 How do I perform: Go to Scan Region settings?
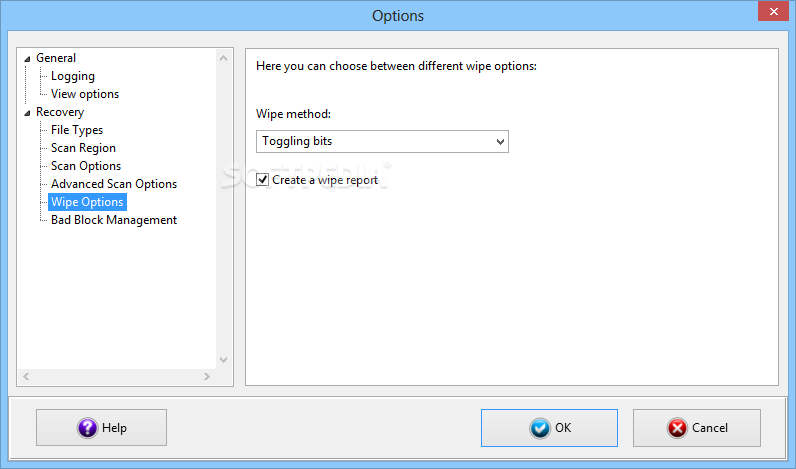tap(83, 148)
